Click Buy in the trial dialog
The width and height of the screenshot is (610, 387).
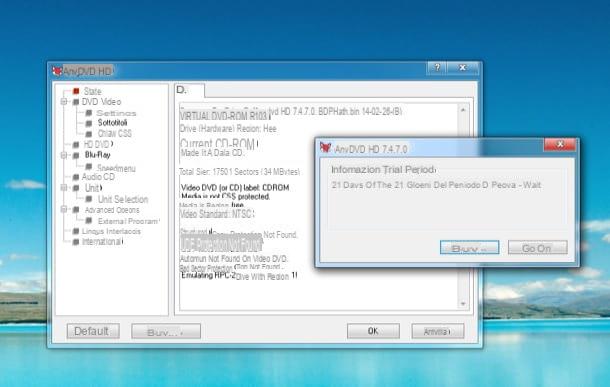pos(470,248)
